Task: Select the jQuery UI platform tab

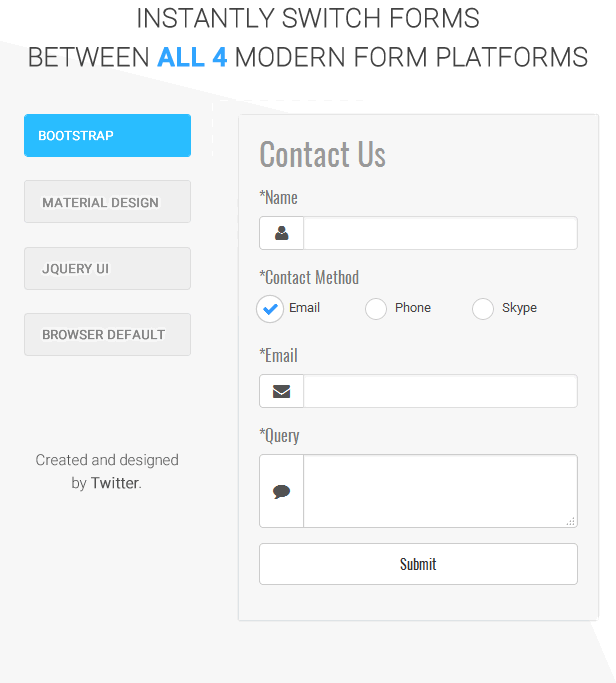Action: (x=107, y=269)
